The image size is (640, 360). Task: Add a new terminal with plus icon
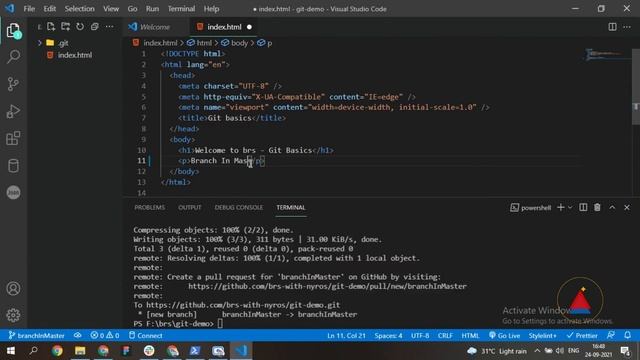point(560,207)
